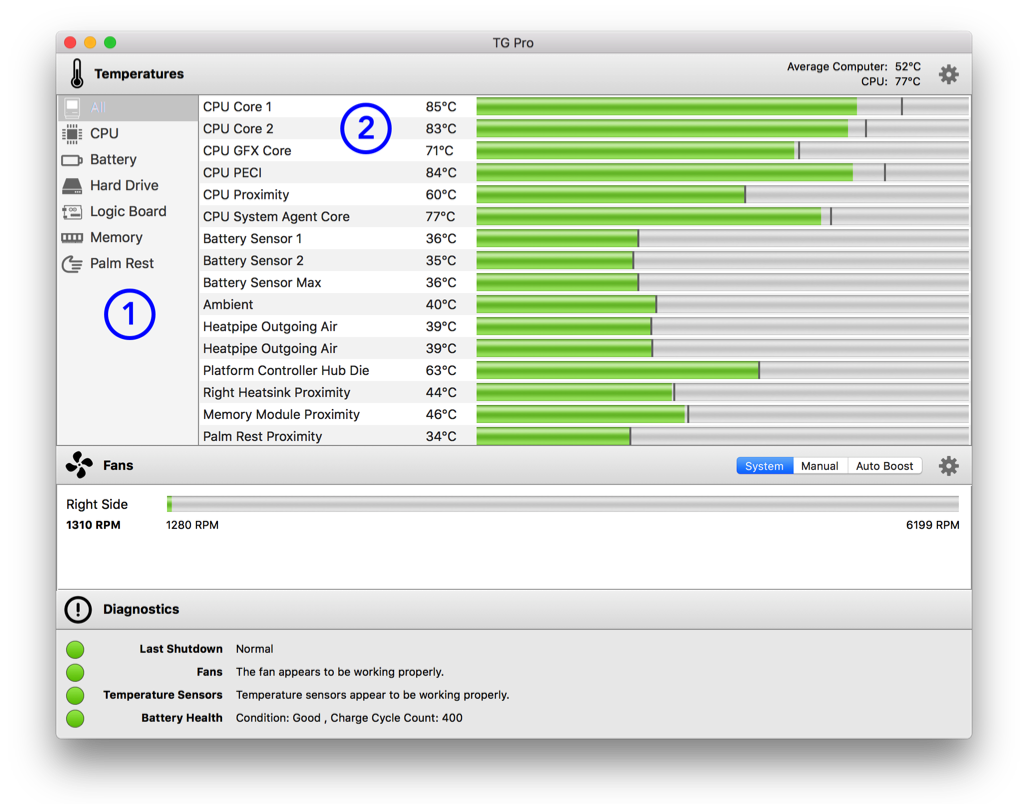Image resolution: width=1034 pixels, height=804 pixels.
Task: Click the TG Pro window title
Action: pos(513,43)
